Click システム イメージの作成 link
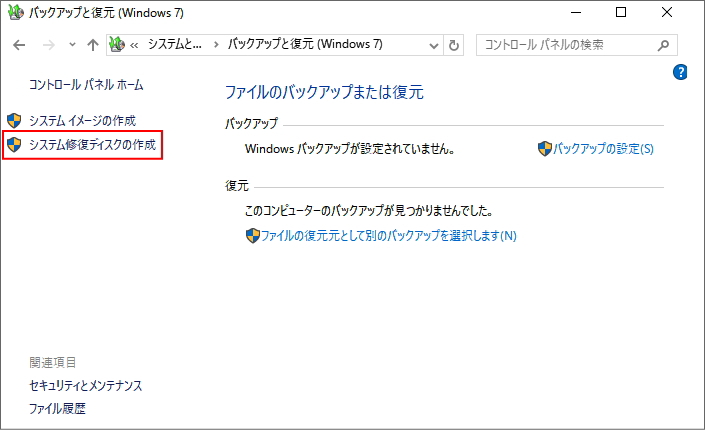Image resolution: width=705 pixels, height=435 pixels. click(95, 121)
